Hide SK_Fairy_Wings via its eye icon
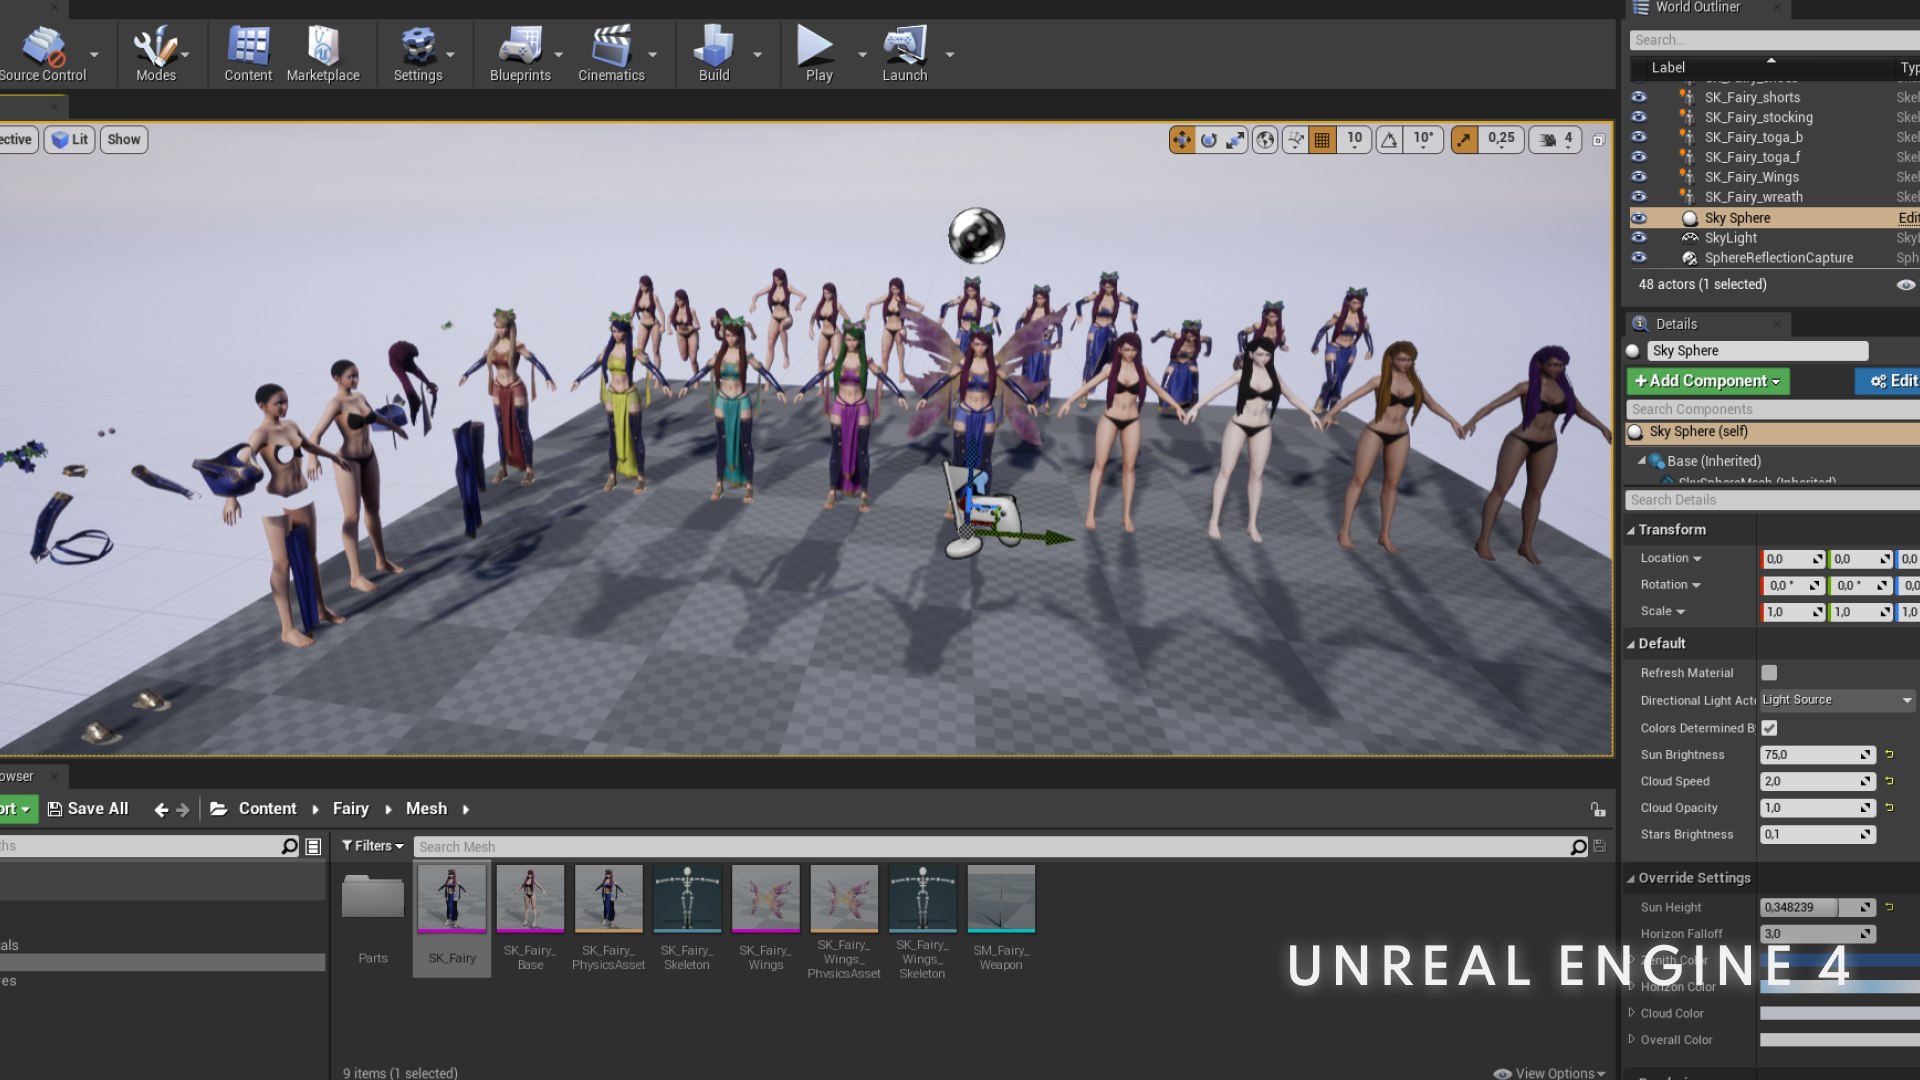The width and height of the screenshot is (1920, 1080). 1638,177
